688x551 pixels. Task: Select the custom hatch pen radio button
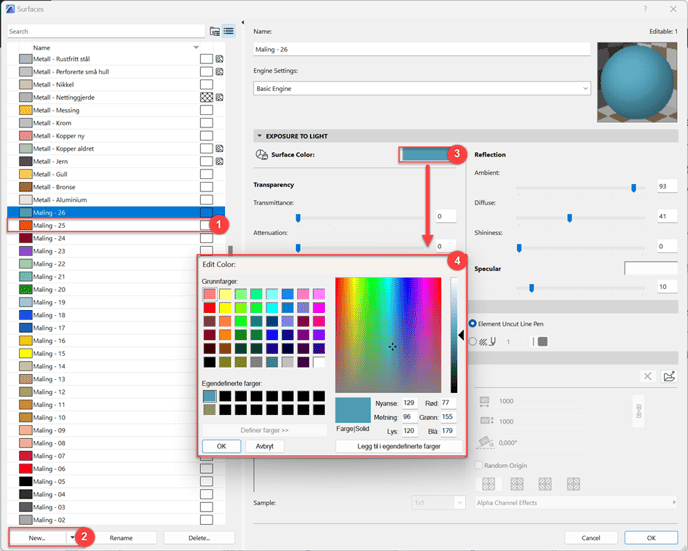pyautogui.click(x=473, y=341)
